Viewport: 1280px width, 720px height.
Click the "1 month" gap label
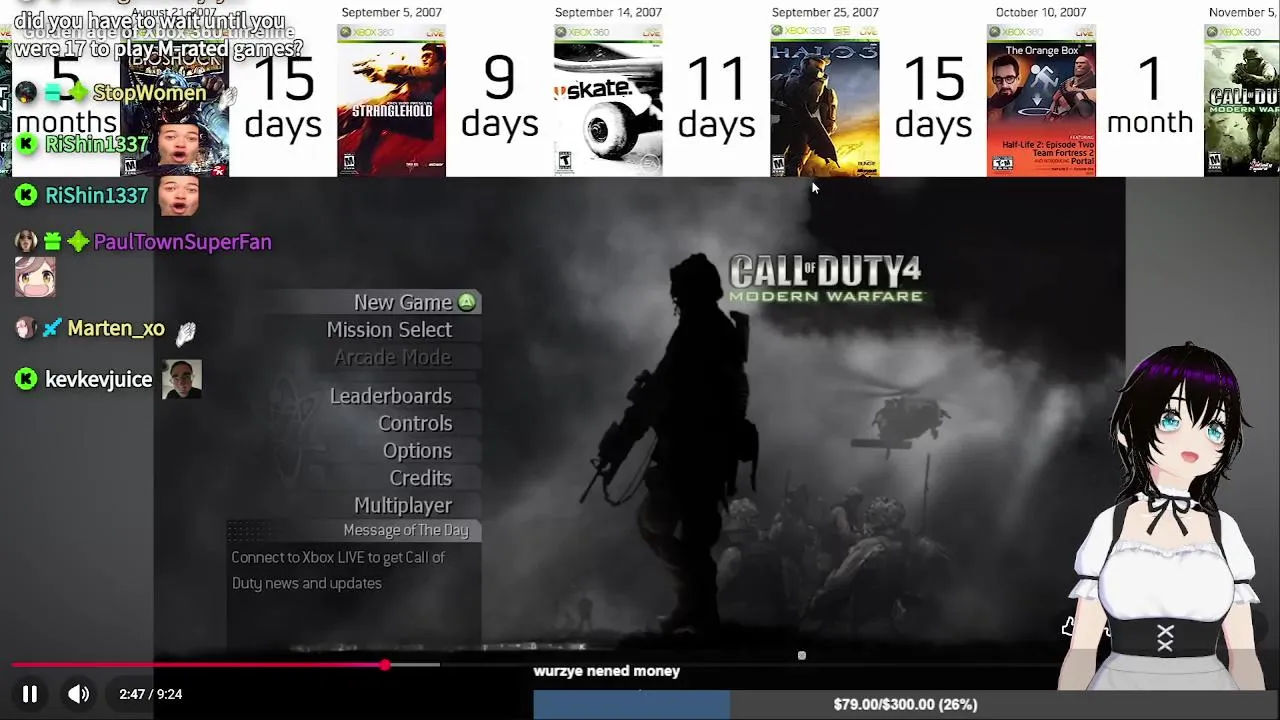point(1150,96)
